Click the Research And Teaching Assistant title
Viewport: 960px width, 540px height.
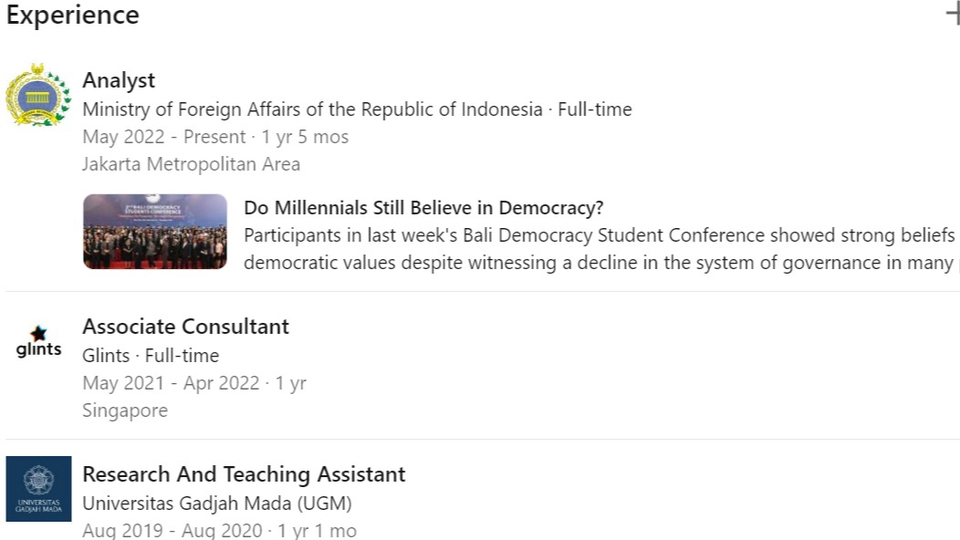click(x=243, y=474)
